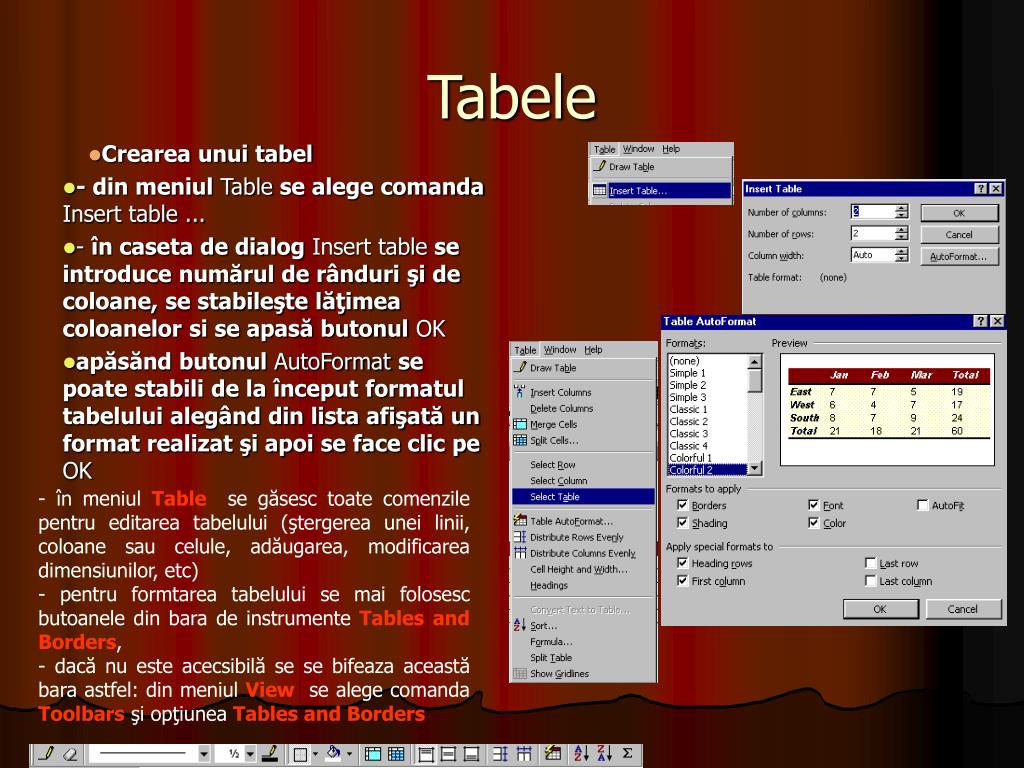The height and width of the screenshot is (768, 1024).
Task: Apply the Outside Border button in the toolbar
Action: point(299,754)
